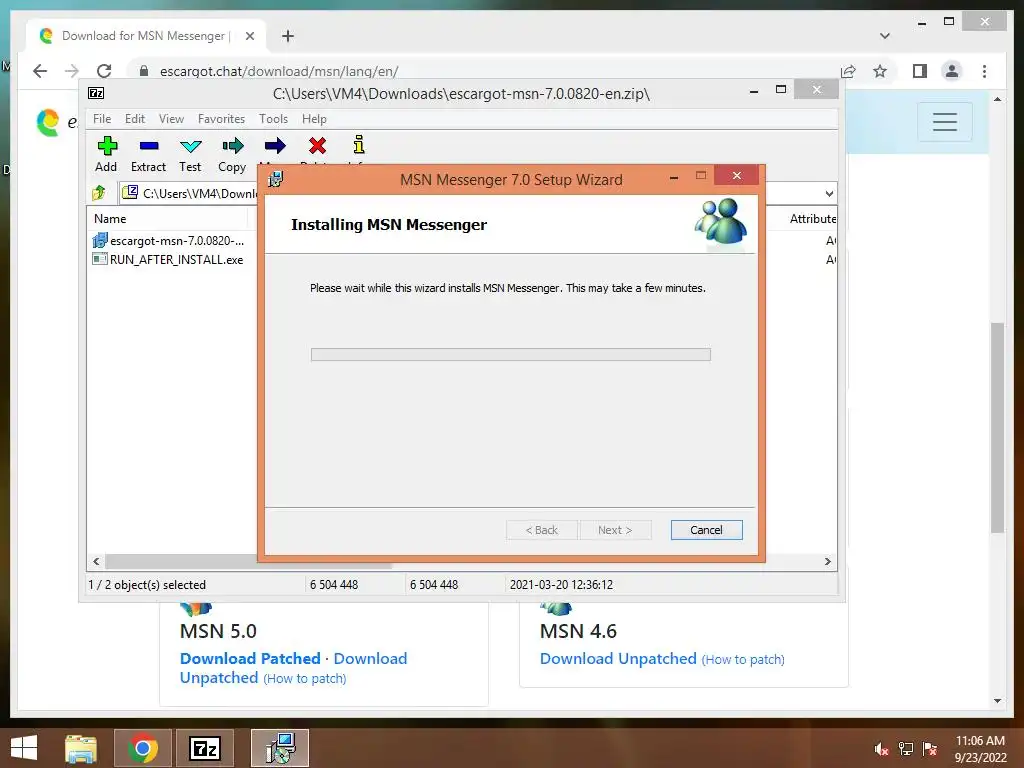Screen dimensions: 1024x768
Task: Open the yellow Info icon in 7-Zip
Action: [x=359, y=145]
